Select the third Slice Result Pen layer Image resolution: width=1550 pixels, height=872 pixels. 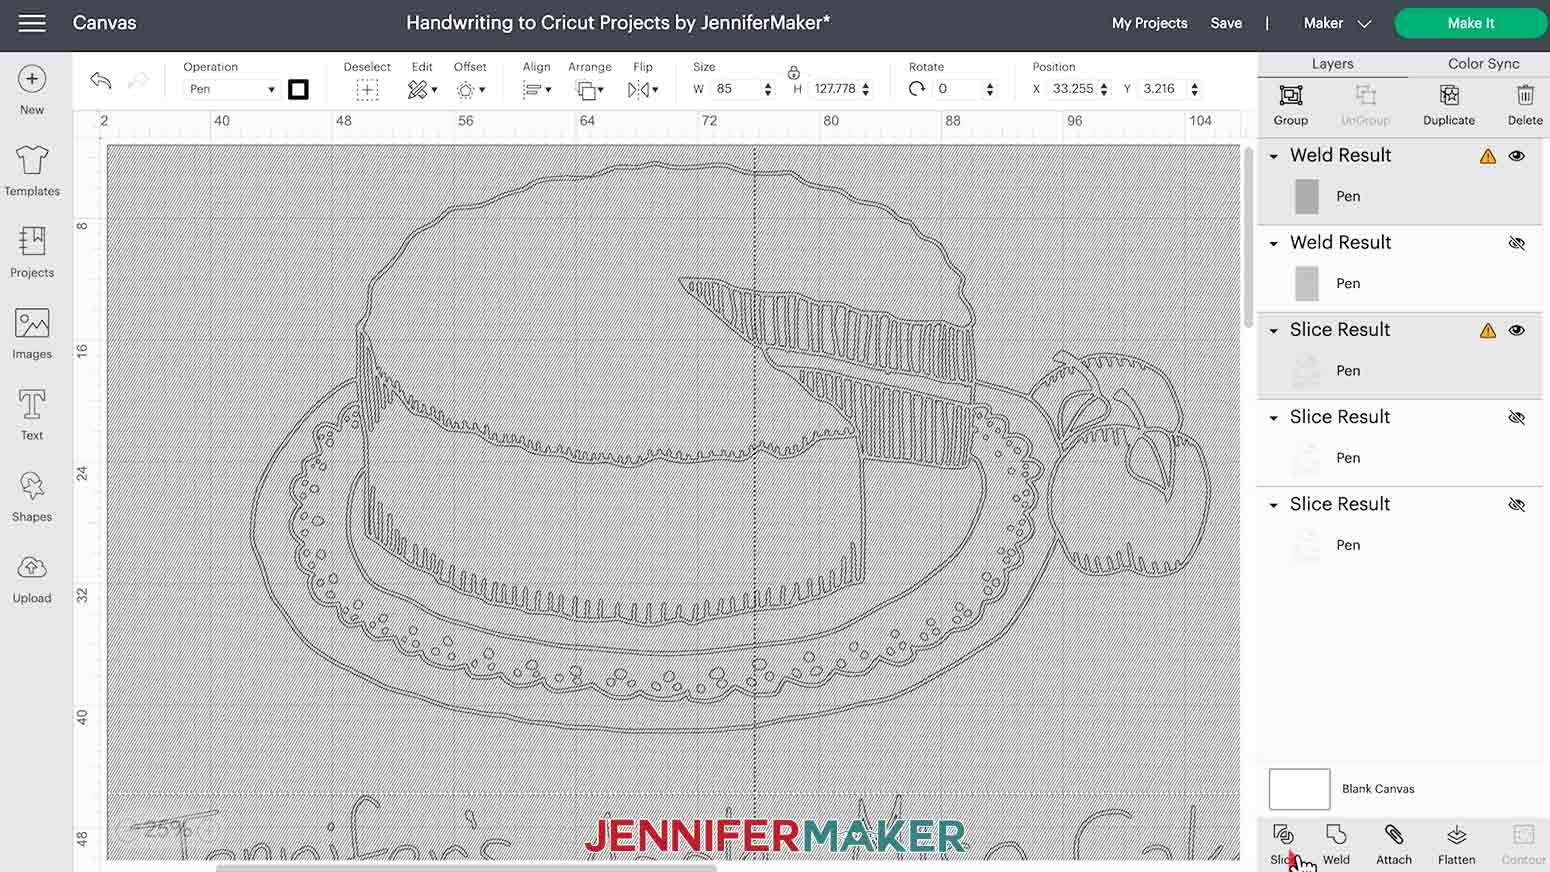(x=1400, y=545)
